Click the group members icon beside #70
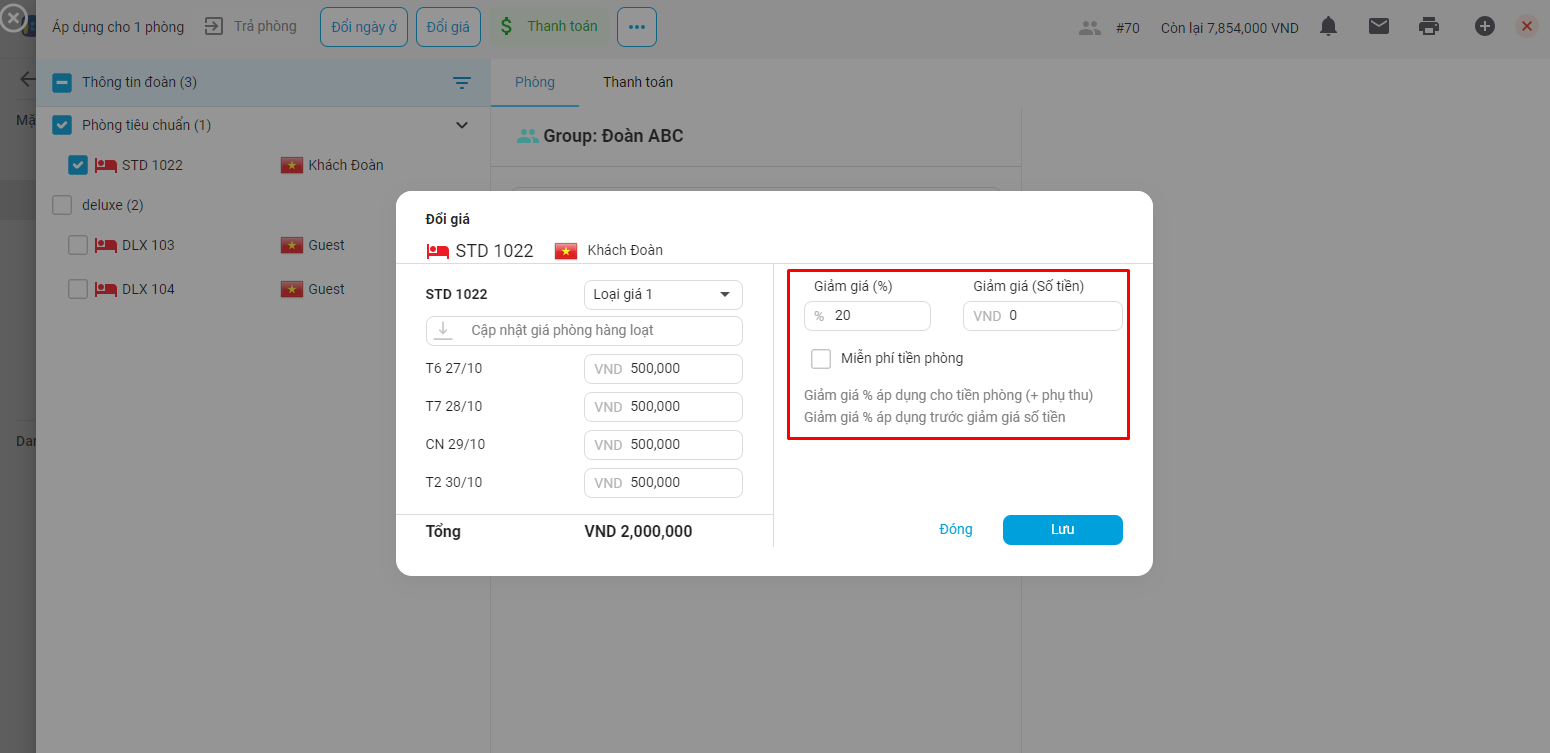 click(x=1090, y=28)
